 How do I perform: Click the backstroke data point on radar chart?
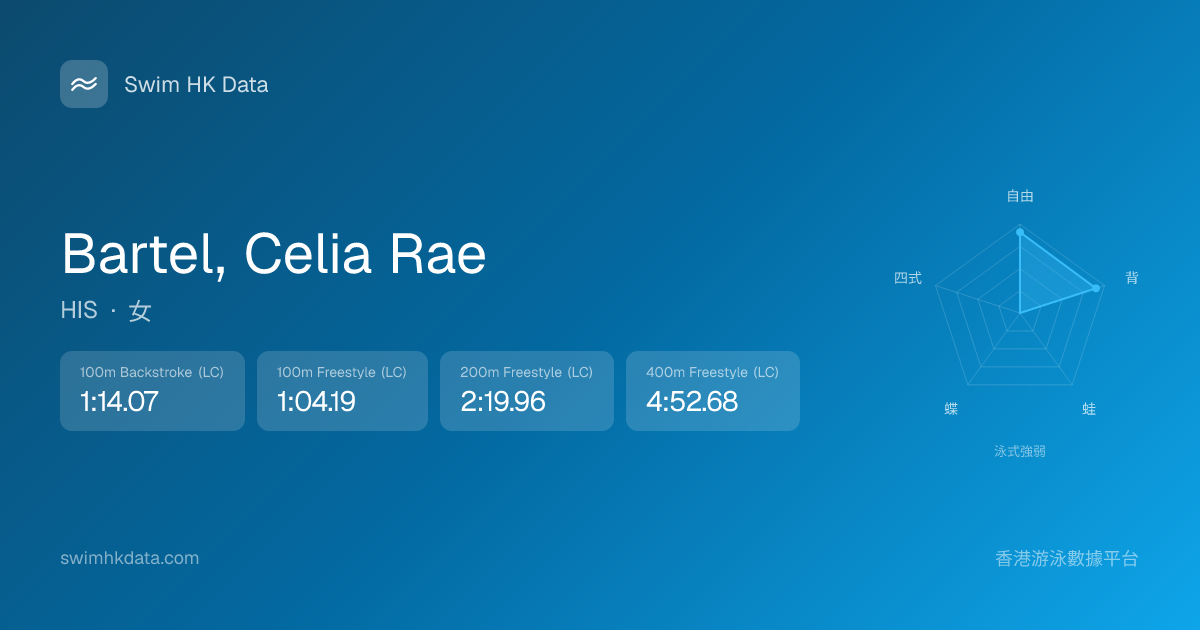coord(1097,288)
